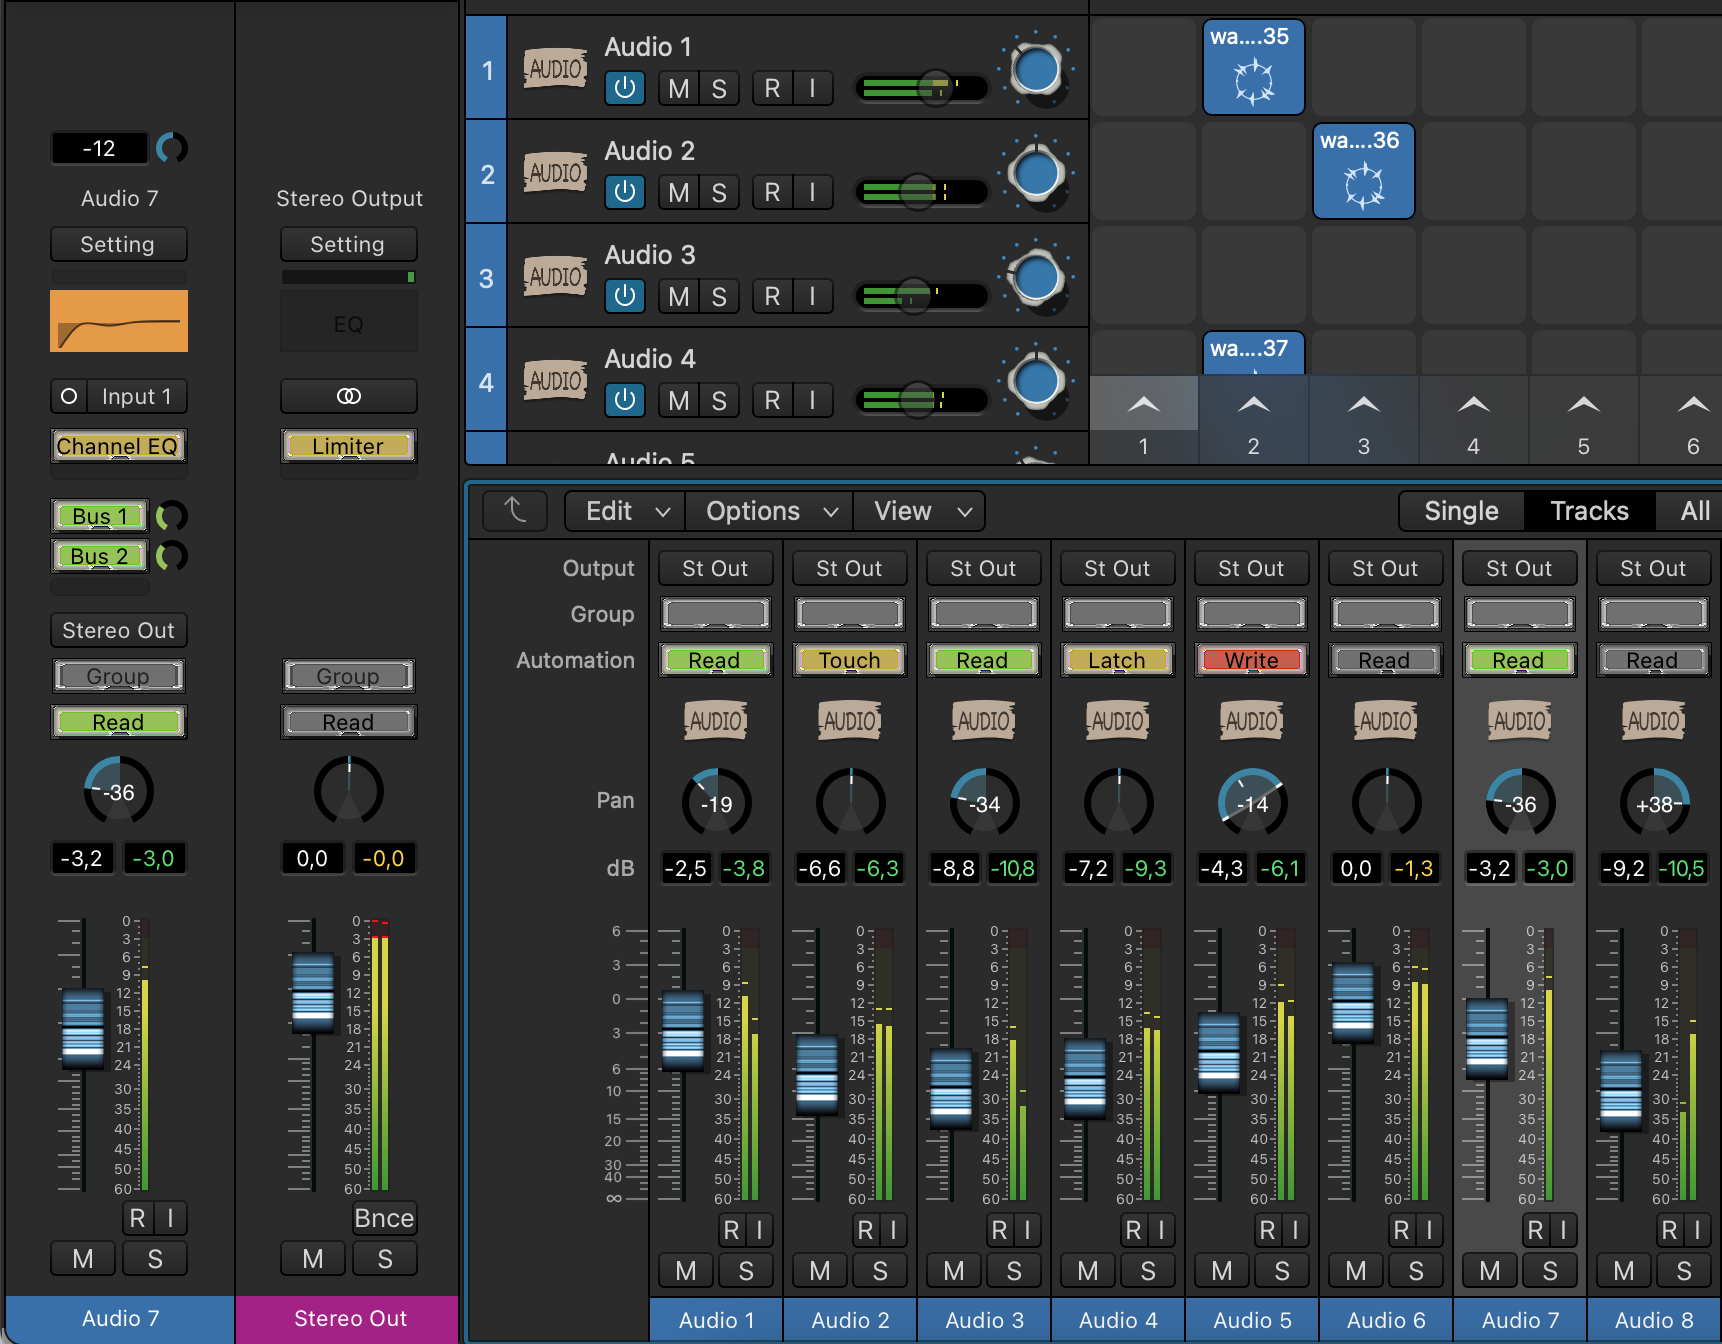The width and height of the screenshot is (1722, 1344).
Task: Click the Audio 8 mixer pan knob showing +38
Action: pyautogui.click(x=1654, y=803)
